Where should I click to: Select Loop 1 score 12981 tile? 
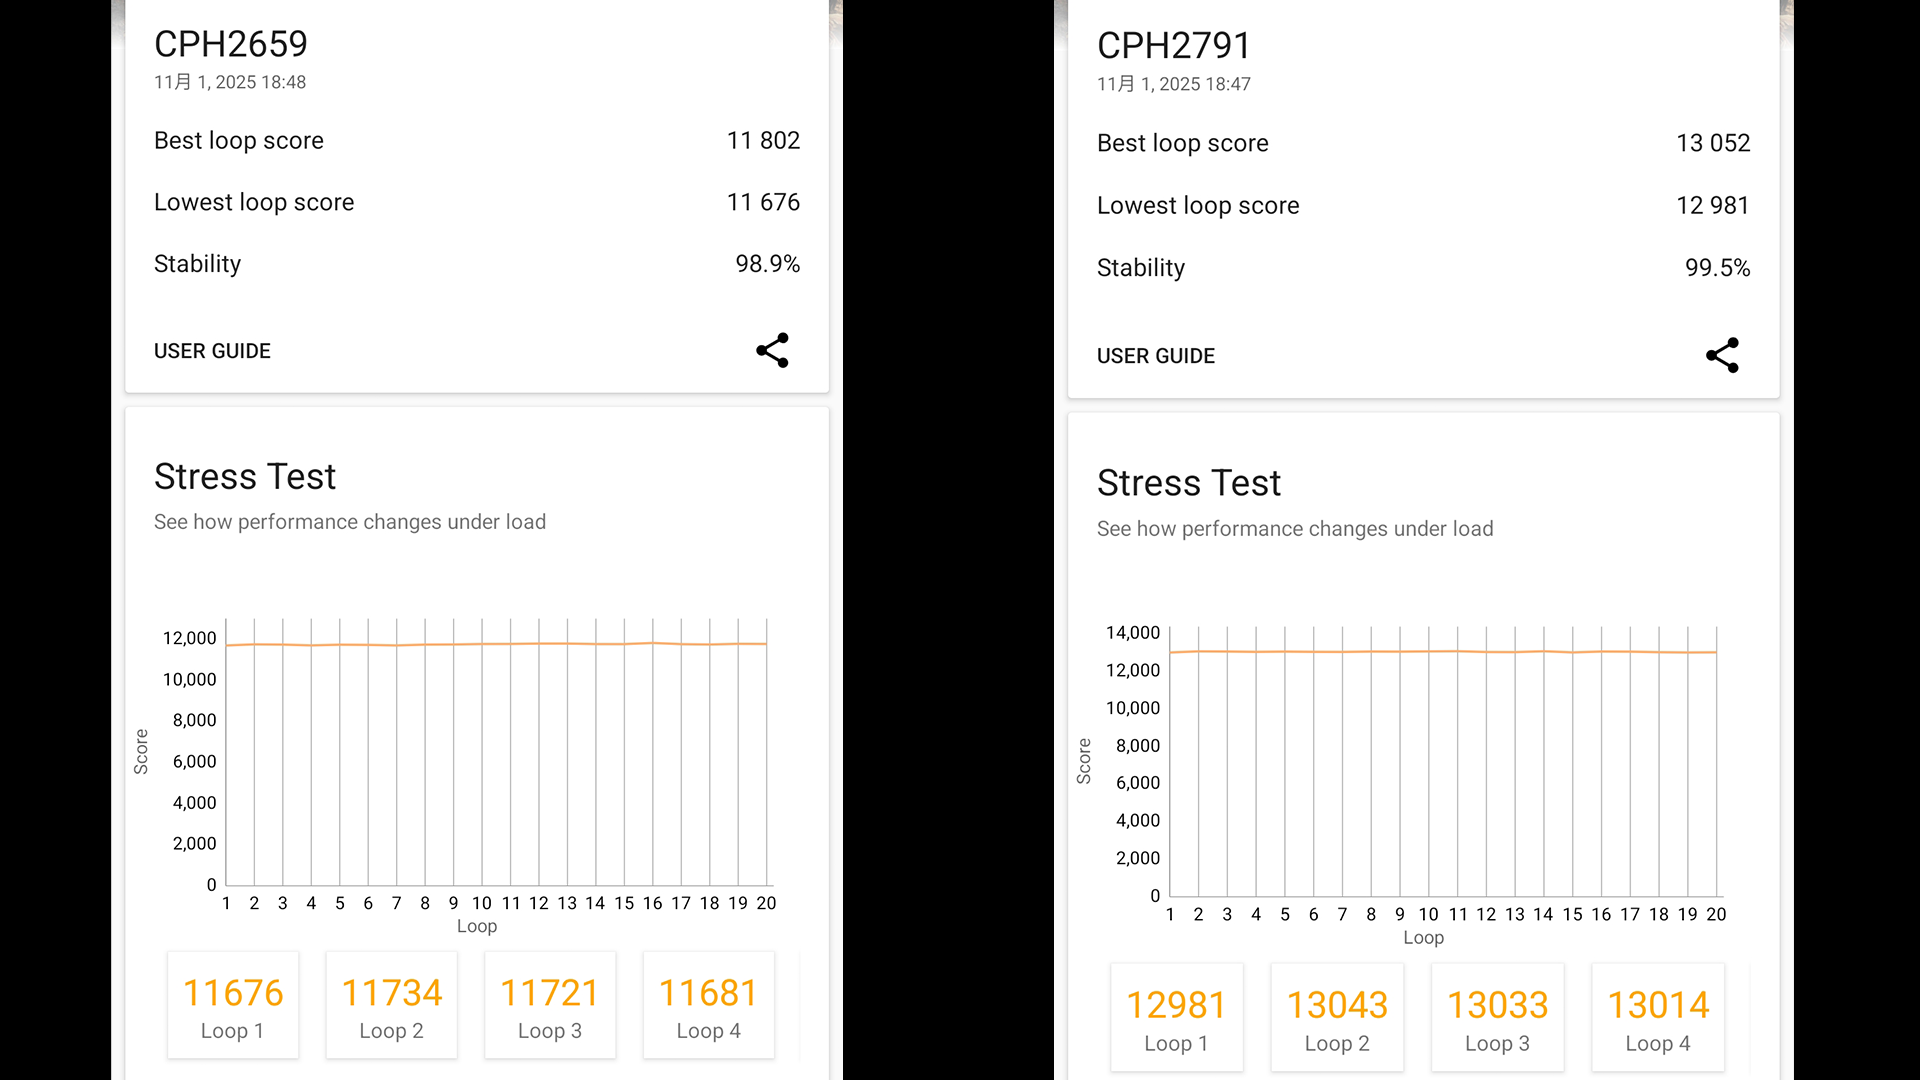pos(1176,1017)
